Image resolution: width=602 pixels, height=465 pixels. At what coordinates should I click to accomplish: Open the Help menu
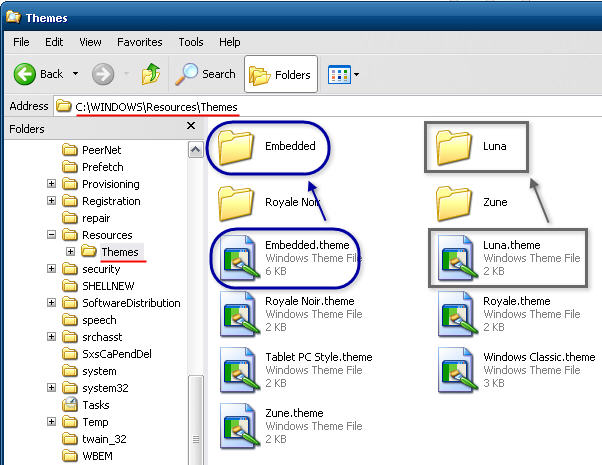click(x=230, y=42)
